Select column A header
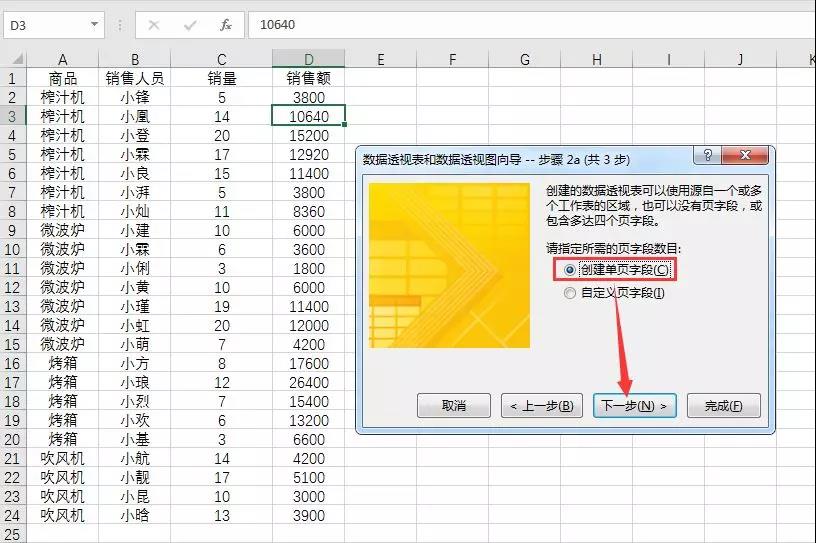816x543 pixels. (62, 59)
